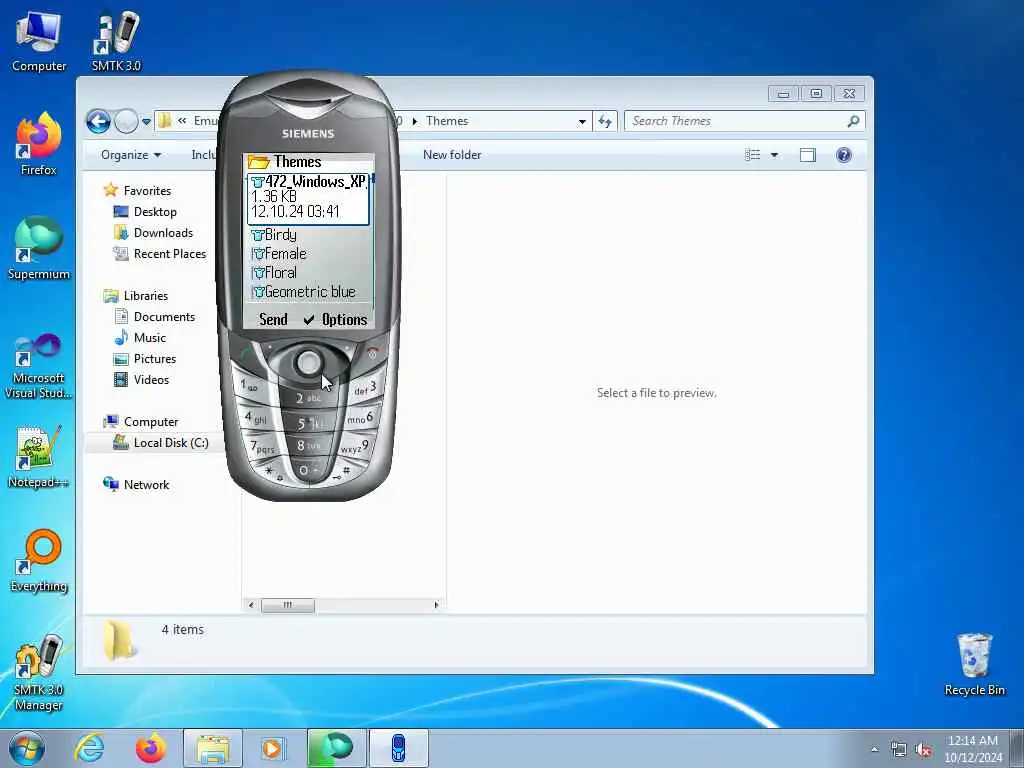Toggle the preview pane button

coord(808,155)
